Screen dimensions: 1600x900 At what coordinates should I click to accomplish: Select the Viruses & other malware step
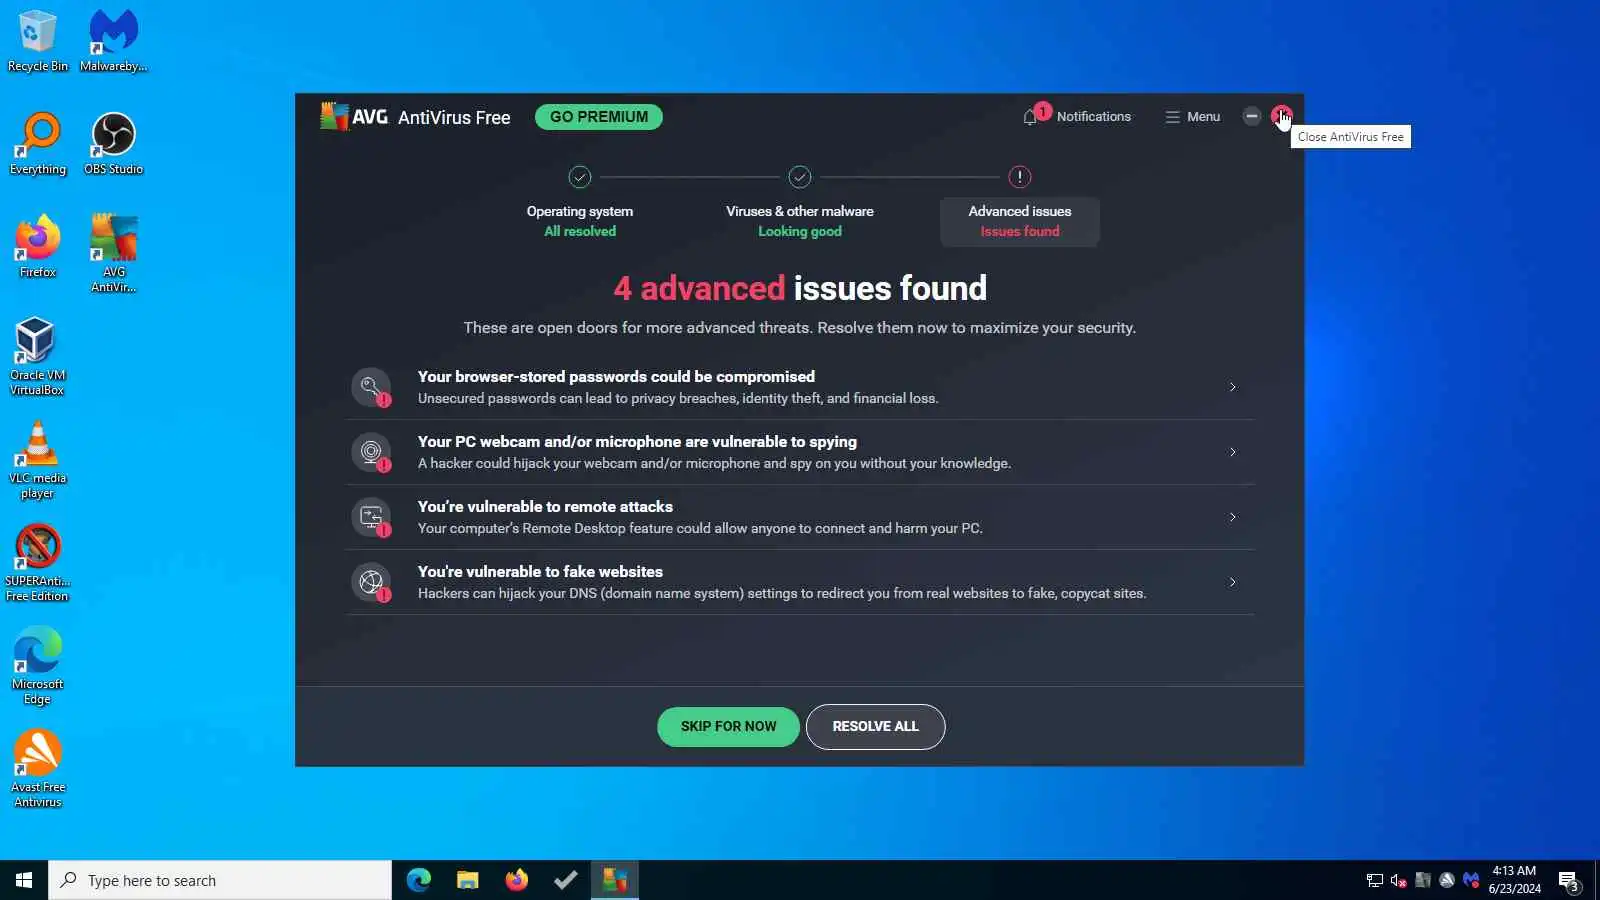800,221
